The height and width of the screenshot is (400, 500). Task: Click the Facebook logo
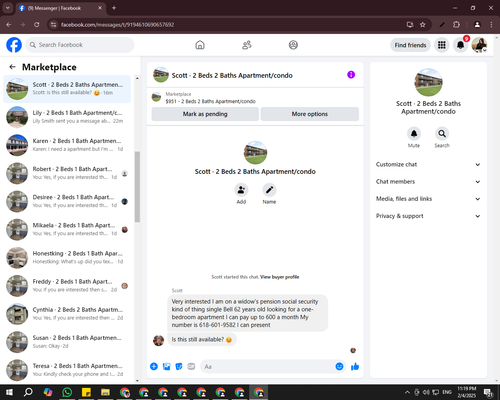pyautogui.click(x=14, y=45)
